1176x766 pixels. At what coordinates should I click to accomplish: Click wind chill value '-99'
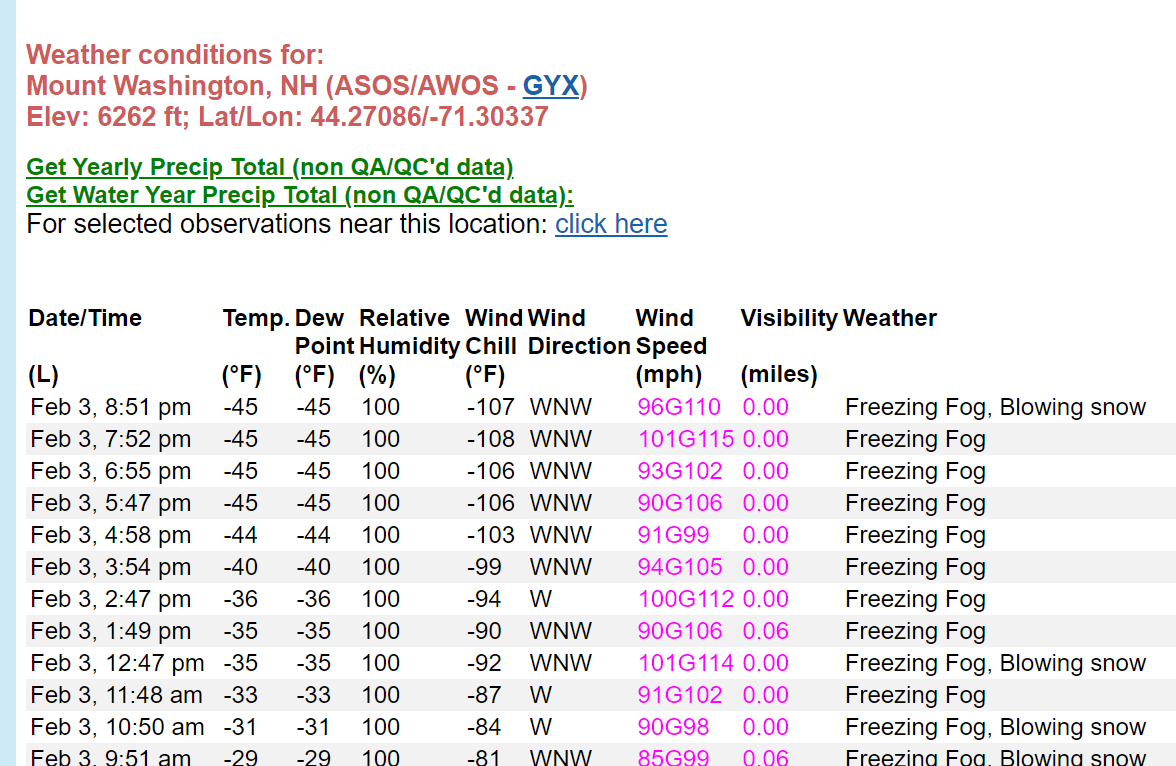click(x=484, y=567)
